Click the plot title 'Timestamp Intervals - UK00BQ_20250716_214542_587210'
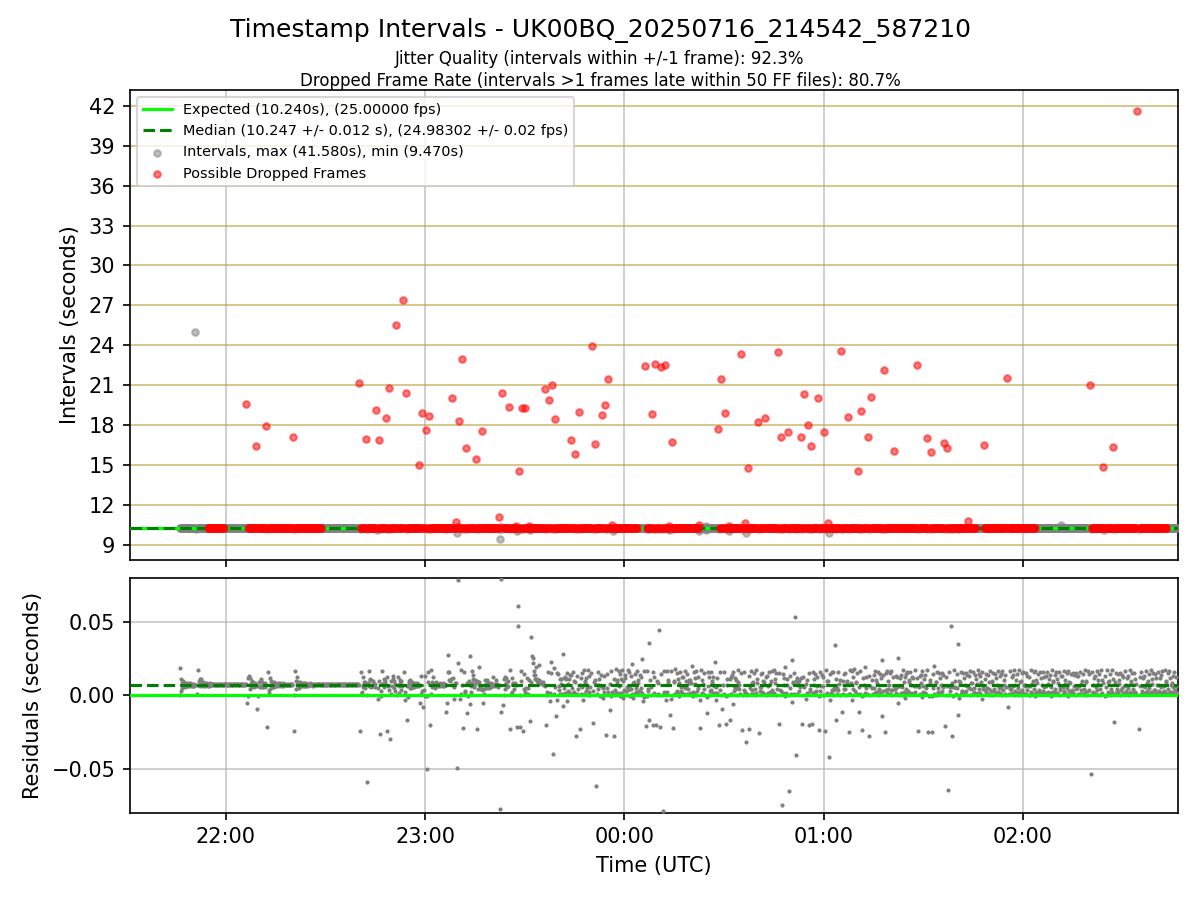The width and height of the screenshot is (1200, 900). [x=600, y=29]
